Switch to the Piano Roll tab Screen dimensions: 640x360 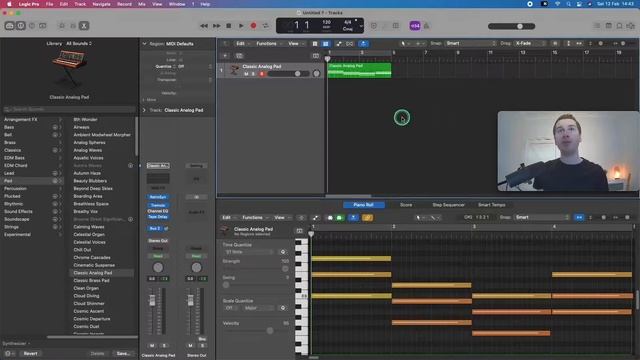[x=363, y=205]
